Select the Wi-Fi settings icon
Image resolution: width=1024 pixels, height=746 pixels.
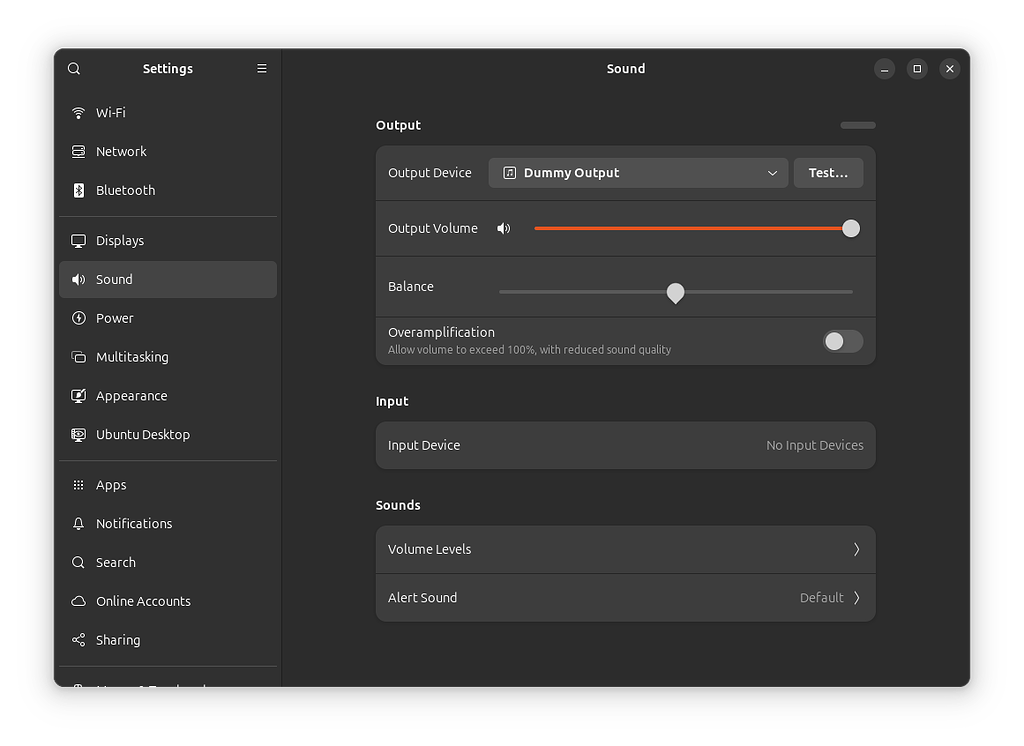click(x=79, y=112)
